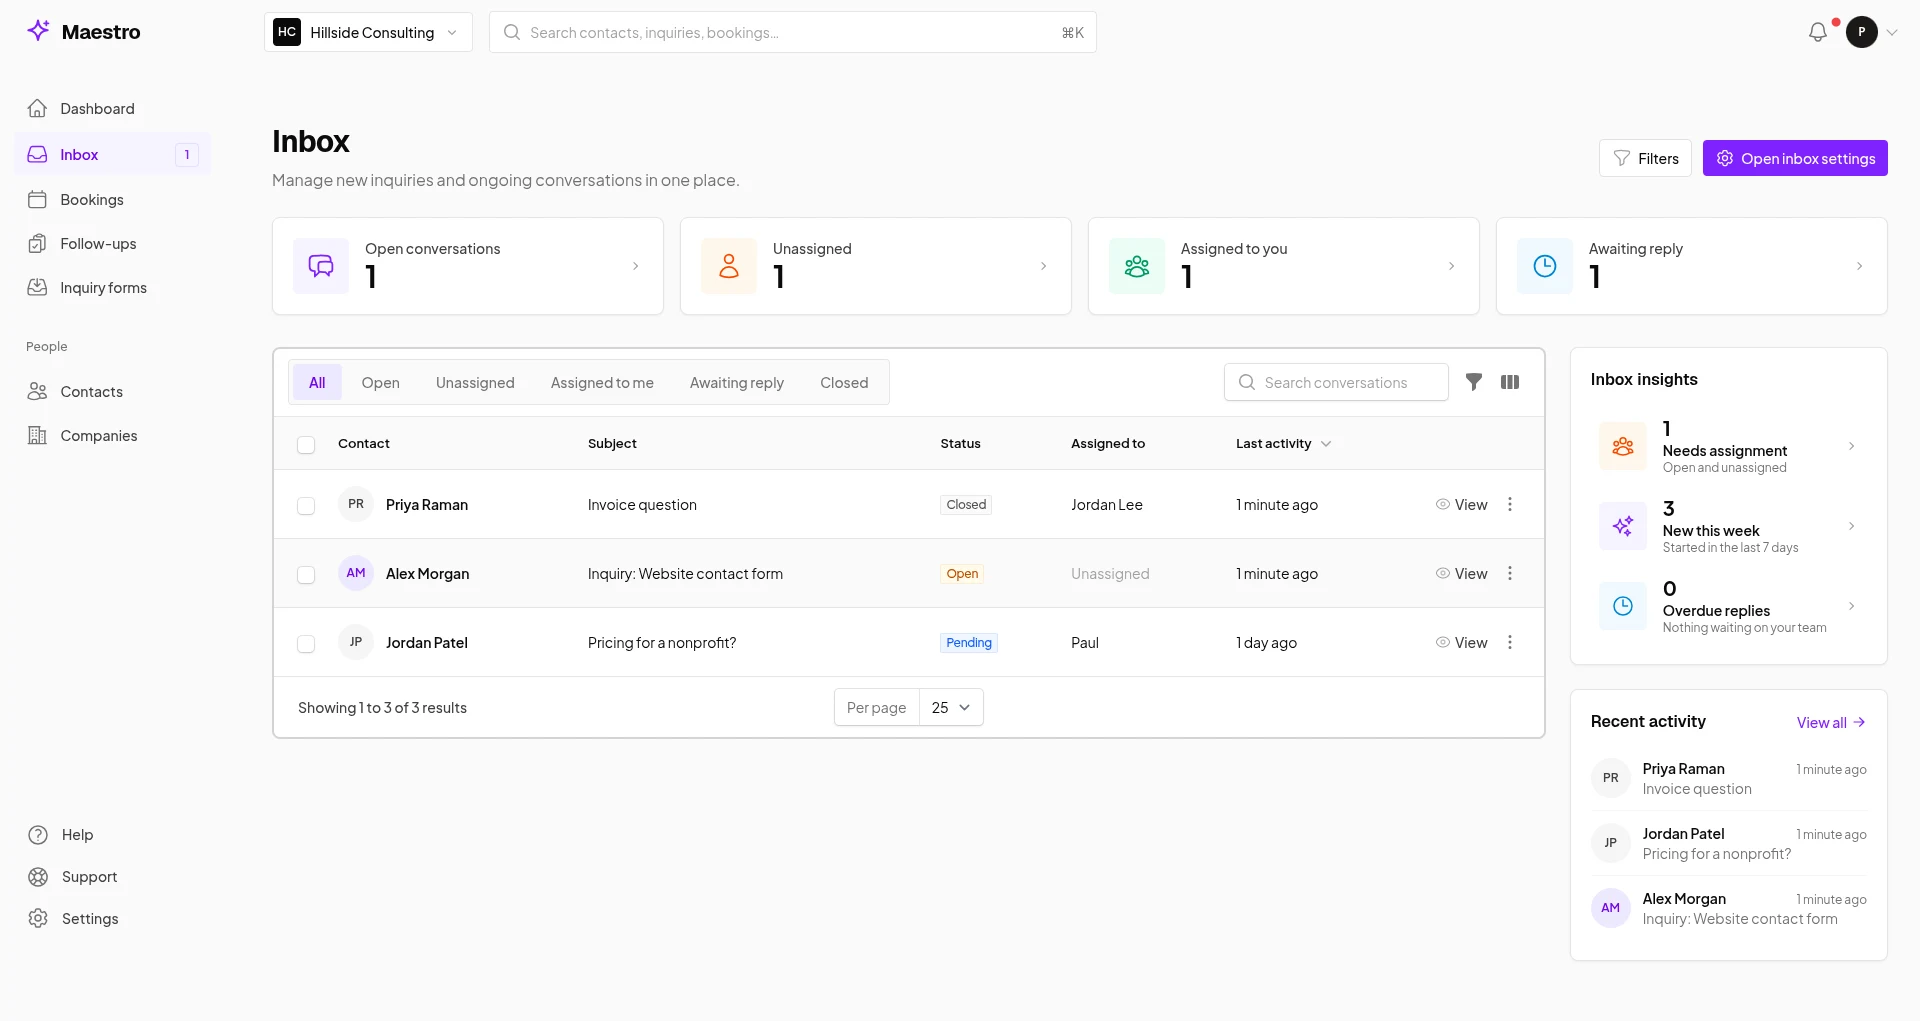Check the Jordan Patel row checkbox
Screen dimensions: 1920x1021
[x=306, y=644]
